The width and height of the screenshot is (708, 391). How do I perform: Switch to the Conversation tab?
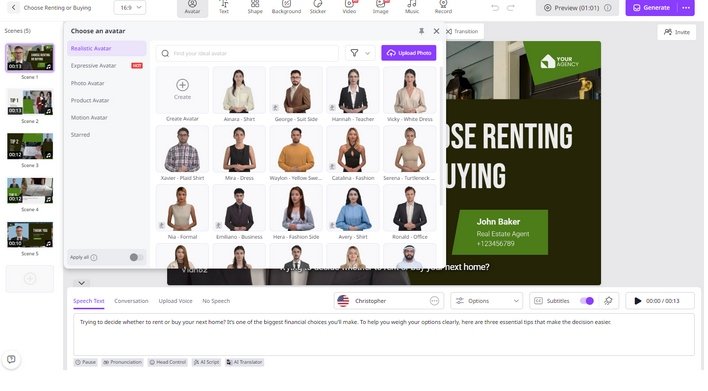pos(131,301)
